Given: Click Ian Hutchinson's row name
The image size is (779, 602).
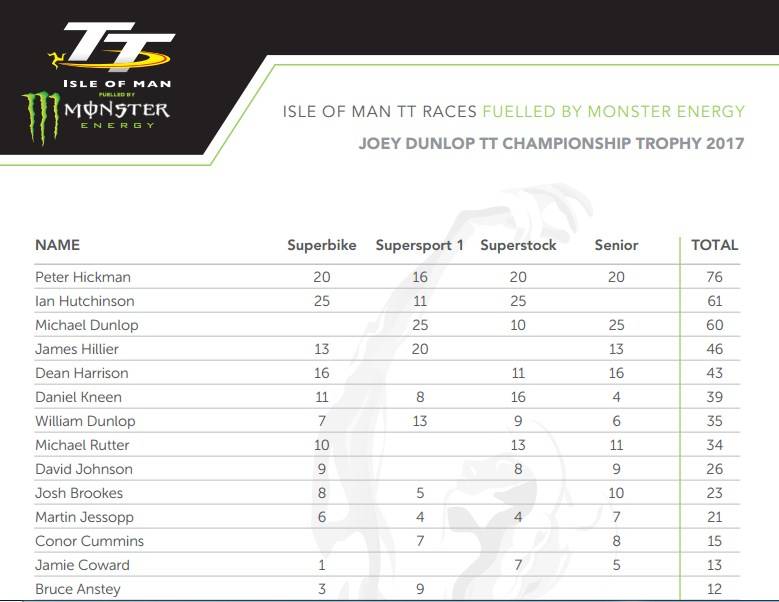Looking at the screenshot, I should 85,301.
